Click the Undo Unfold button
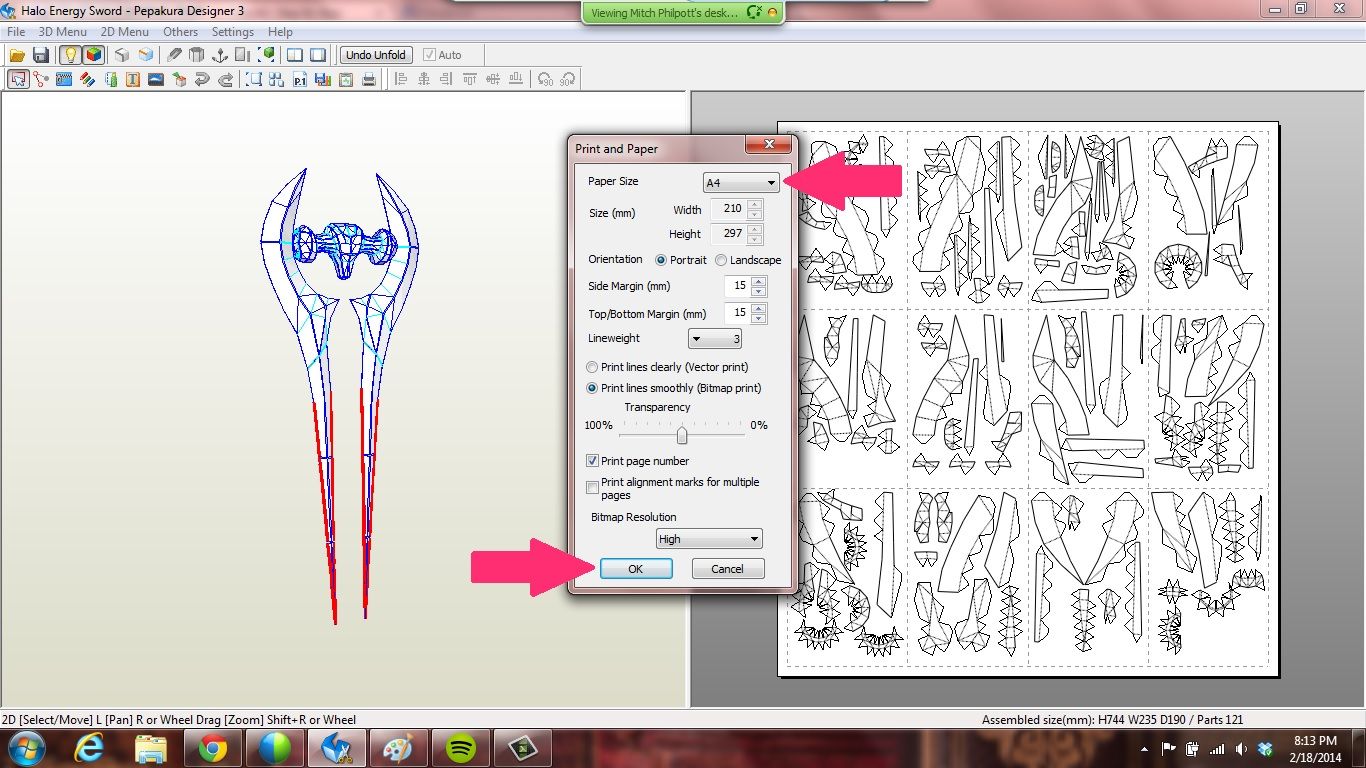 375,55
